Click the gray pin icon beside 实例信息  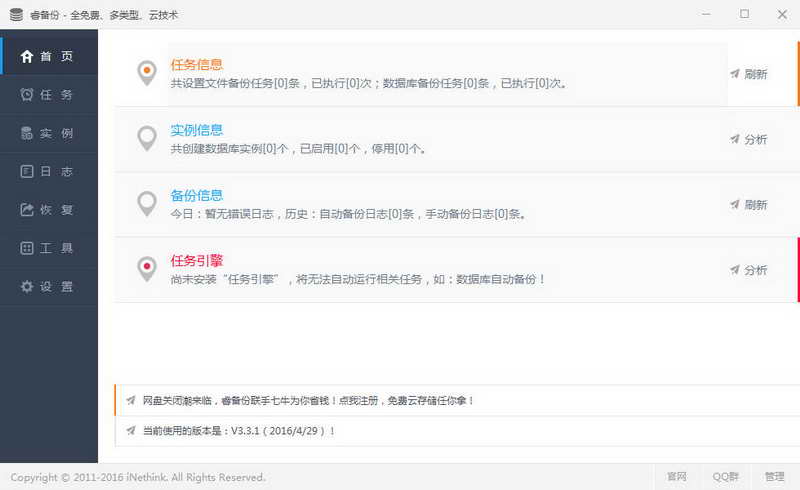(147, 138)
